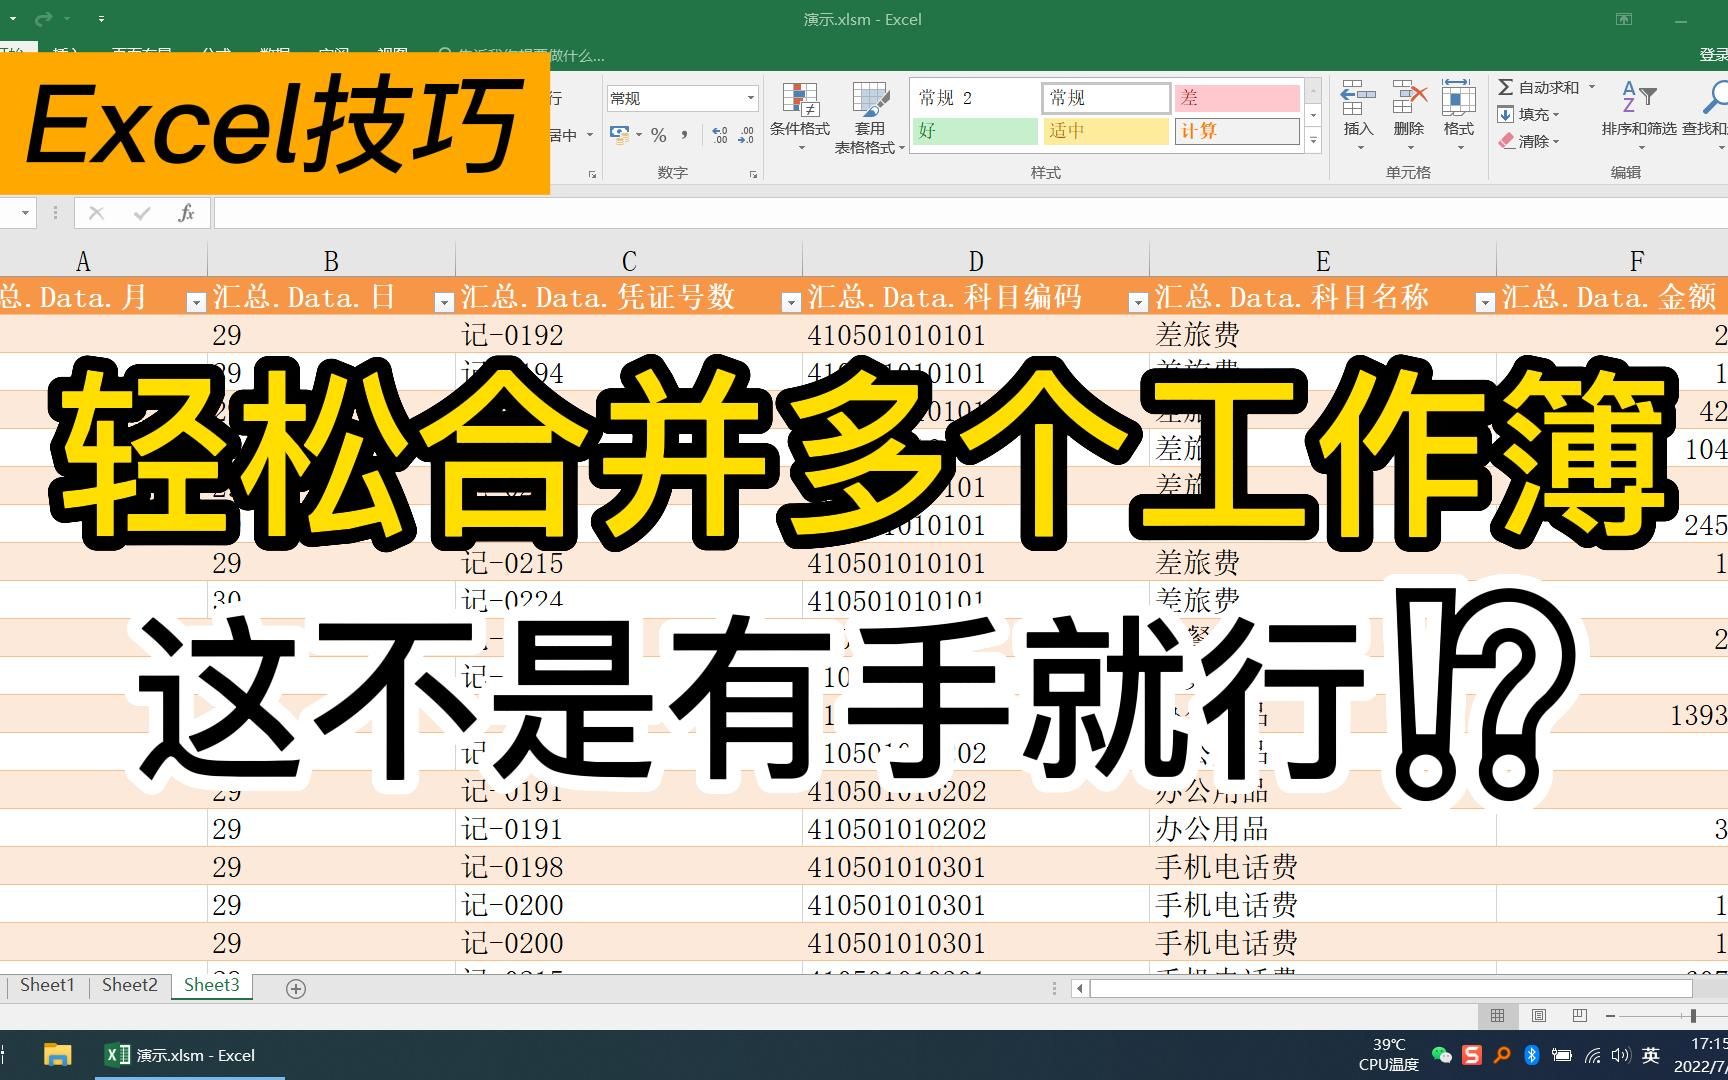Select column D header
Image resolution: width=1728 pixels, height=1080 pixels.
point(976,261)
